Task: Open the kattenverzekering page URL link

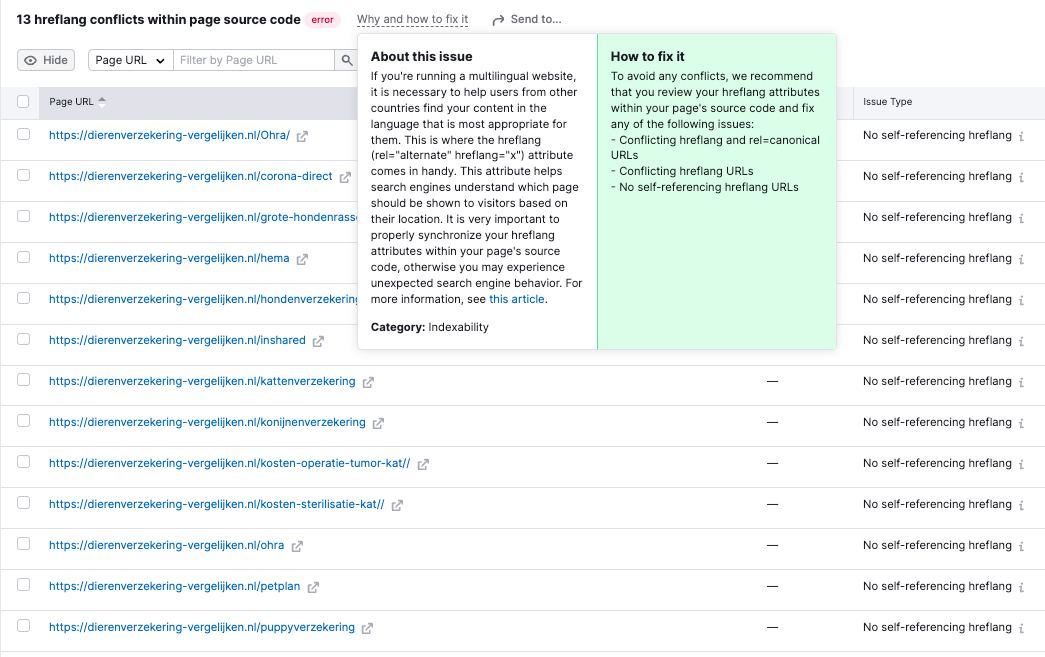Action: tap(202, 382)
